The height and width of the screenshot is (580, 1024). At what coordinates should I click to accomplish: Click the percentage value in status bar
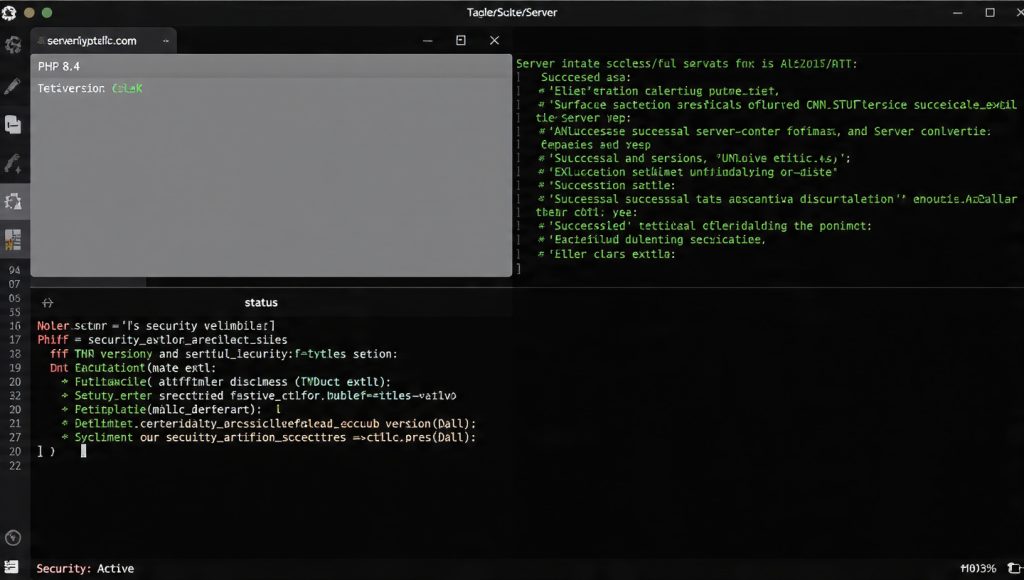[x=978, y=568]
